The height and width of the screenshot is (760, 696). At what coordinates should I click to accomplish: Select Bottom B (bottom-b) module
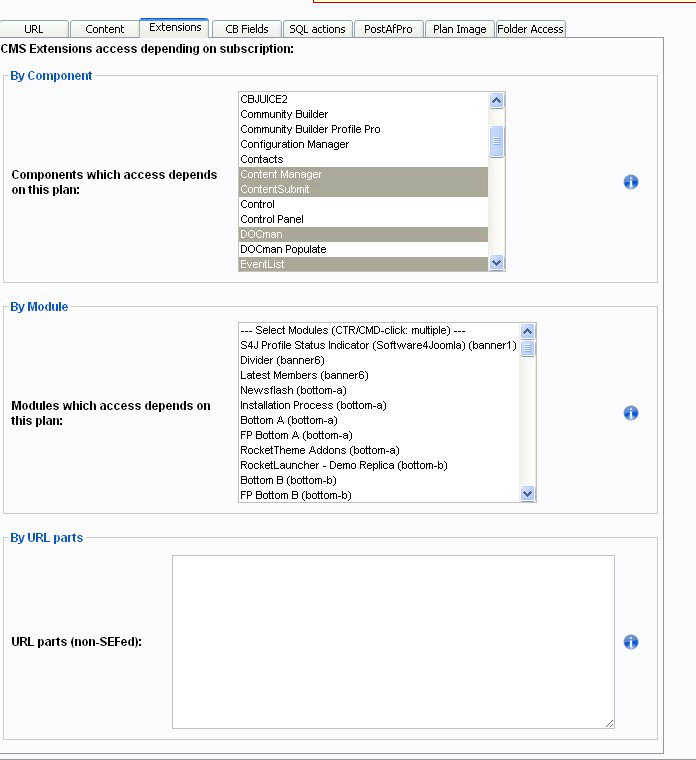click(379, 481)
